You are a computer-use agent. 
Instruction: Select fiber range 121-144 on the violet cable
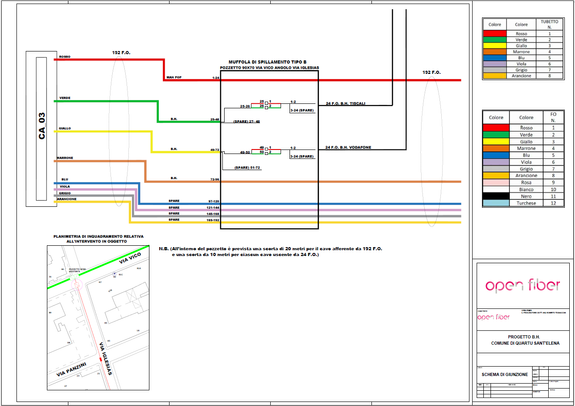click(x=213, y=208)
